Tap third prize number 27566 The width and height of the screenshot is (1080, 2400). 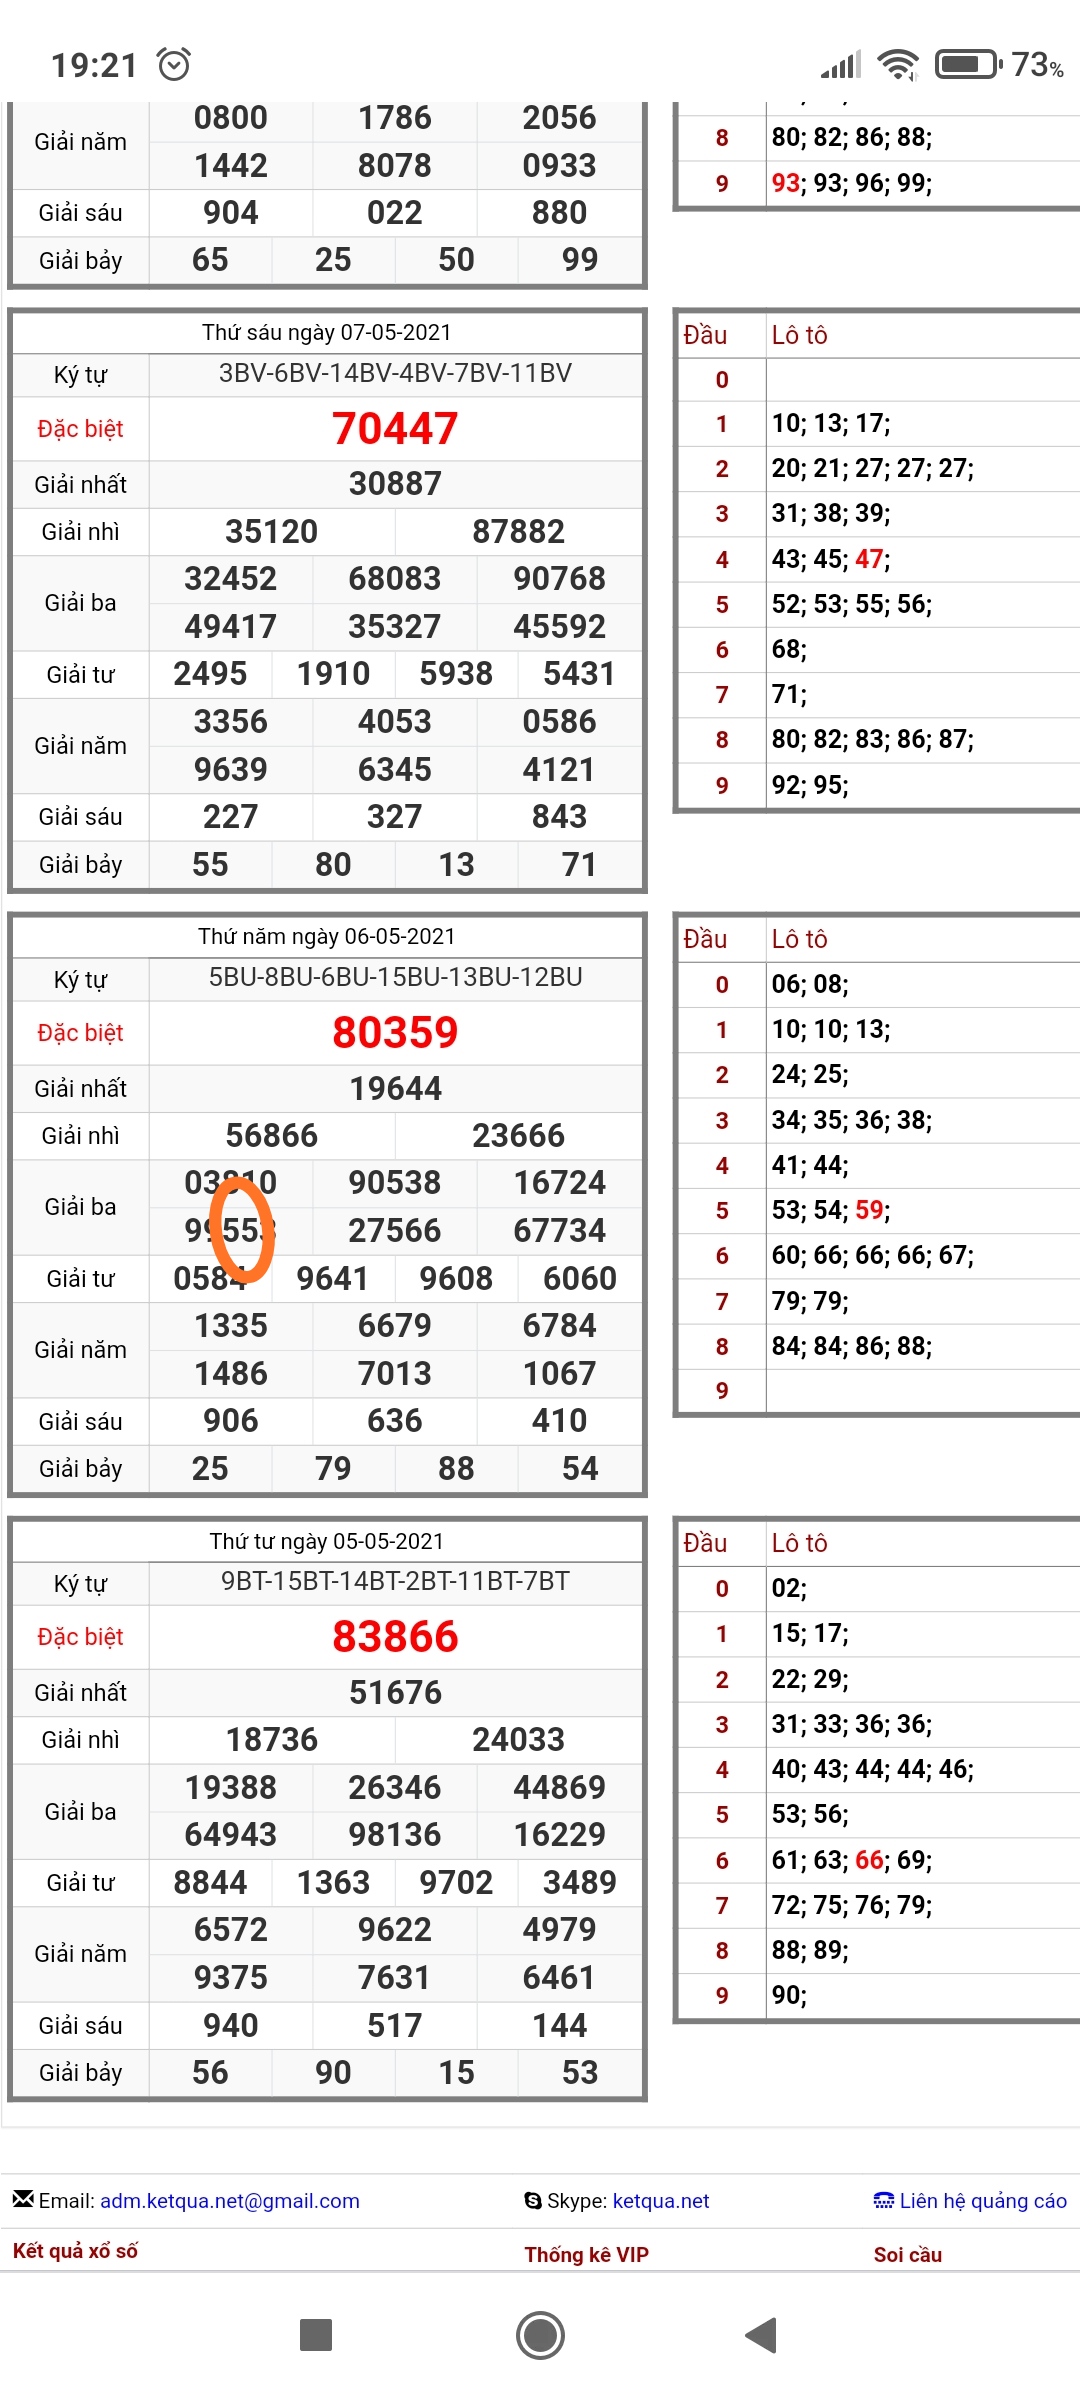click(x=395, y=1230)
